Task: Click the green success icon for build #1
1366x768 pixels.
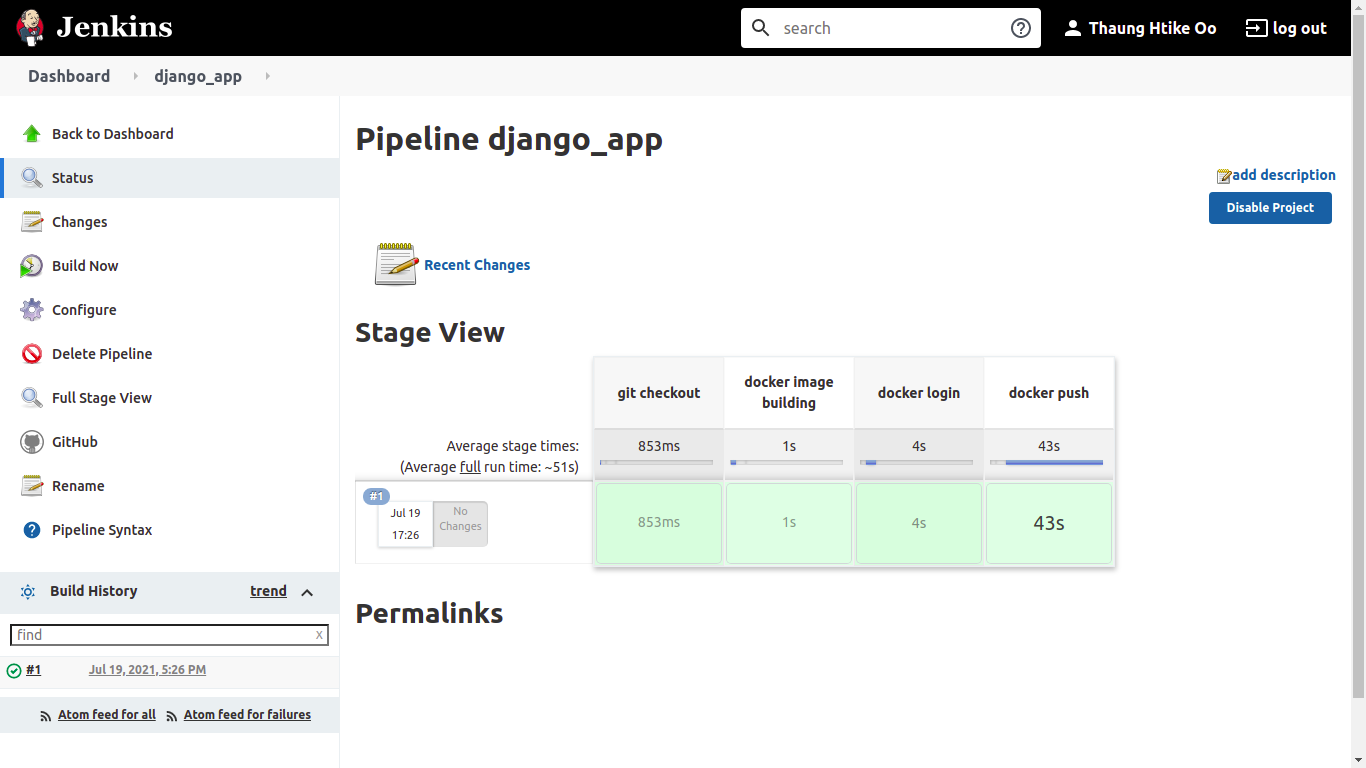Action: [14, 671]
